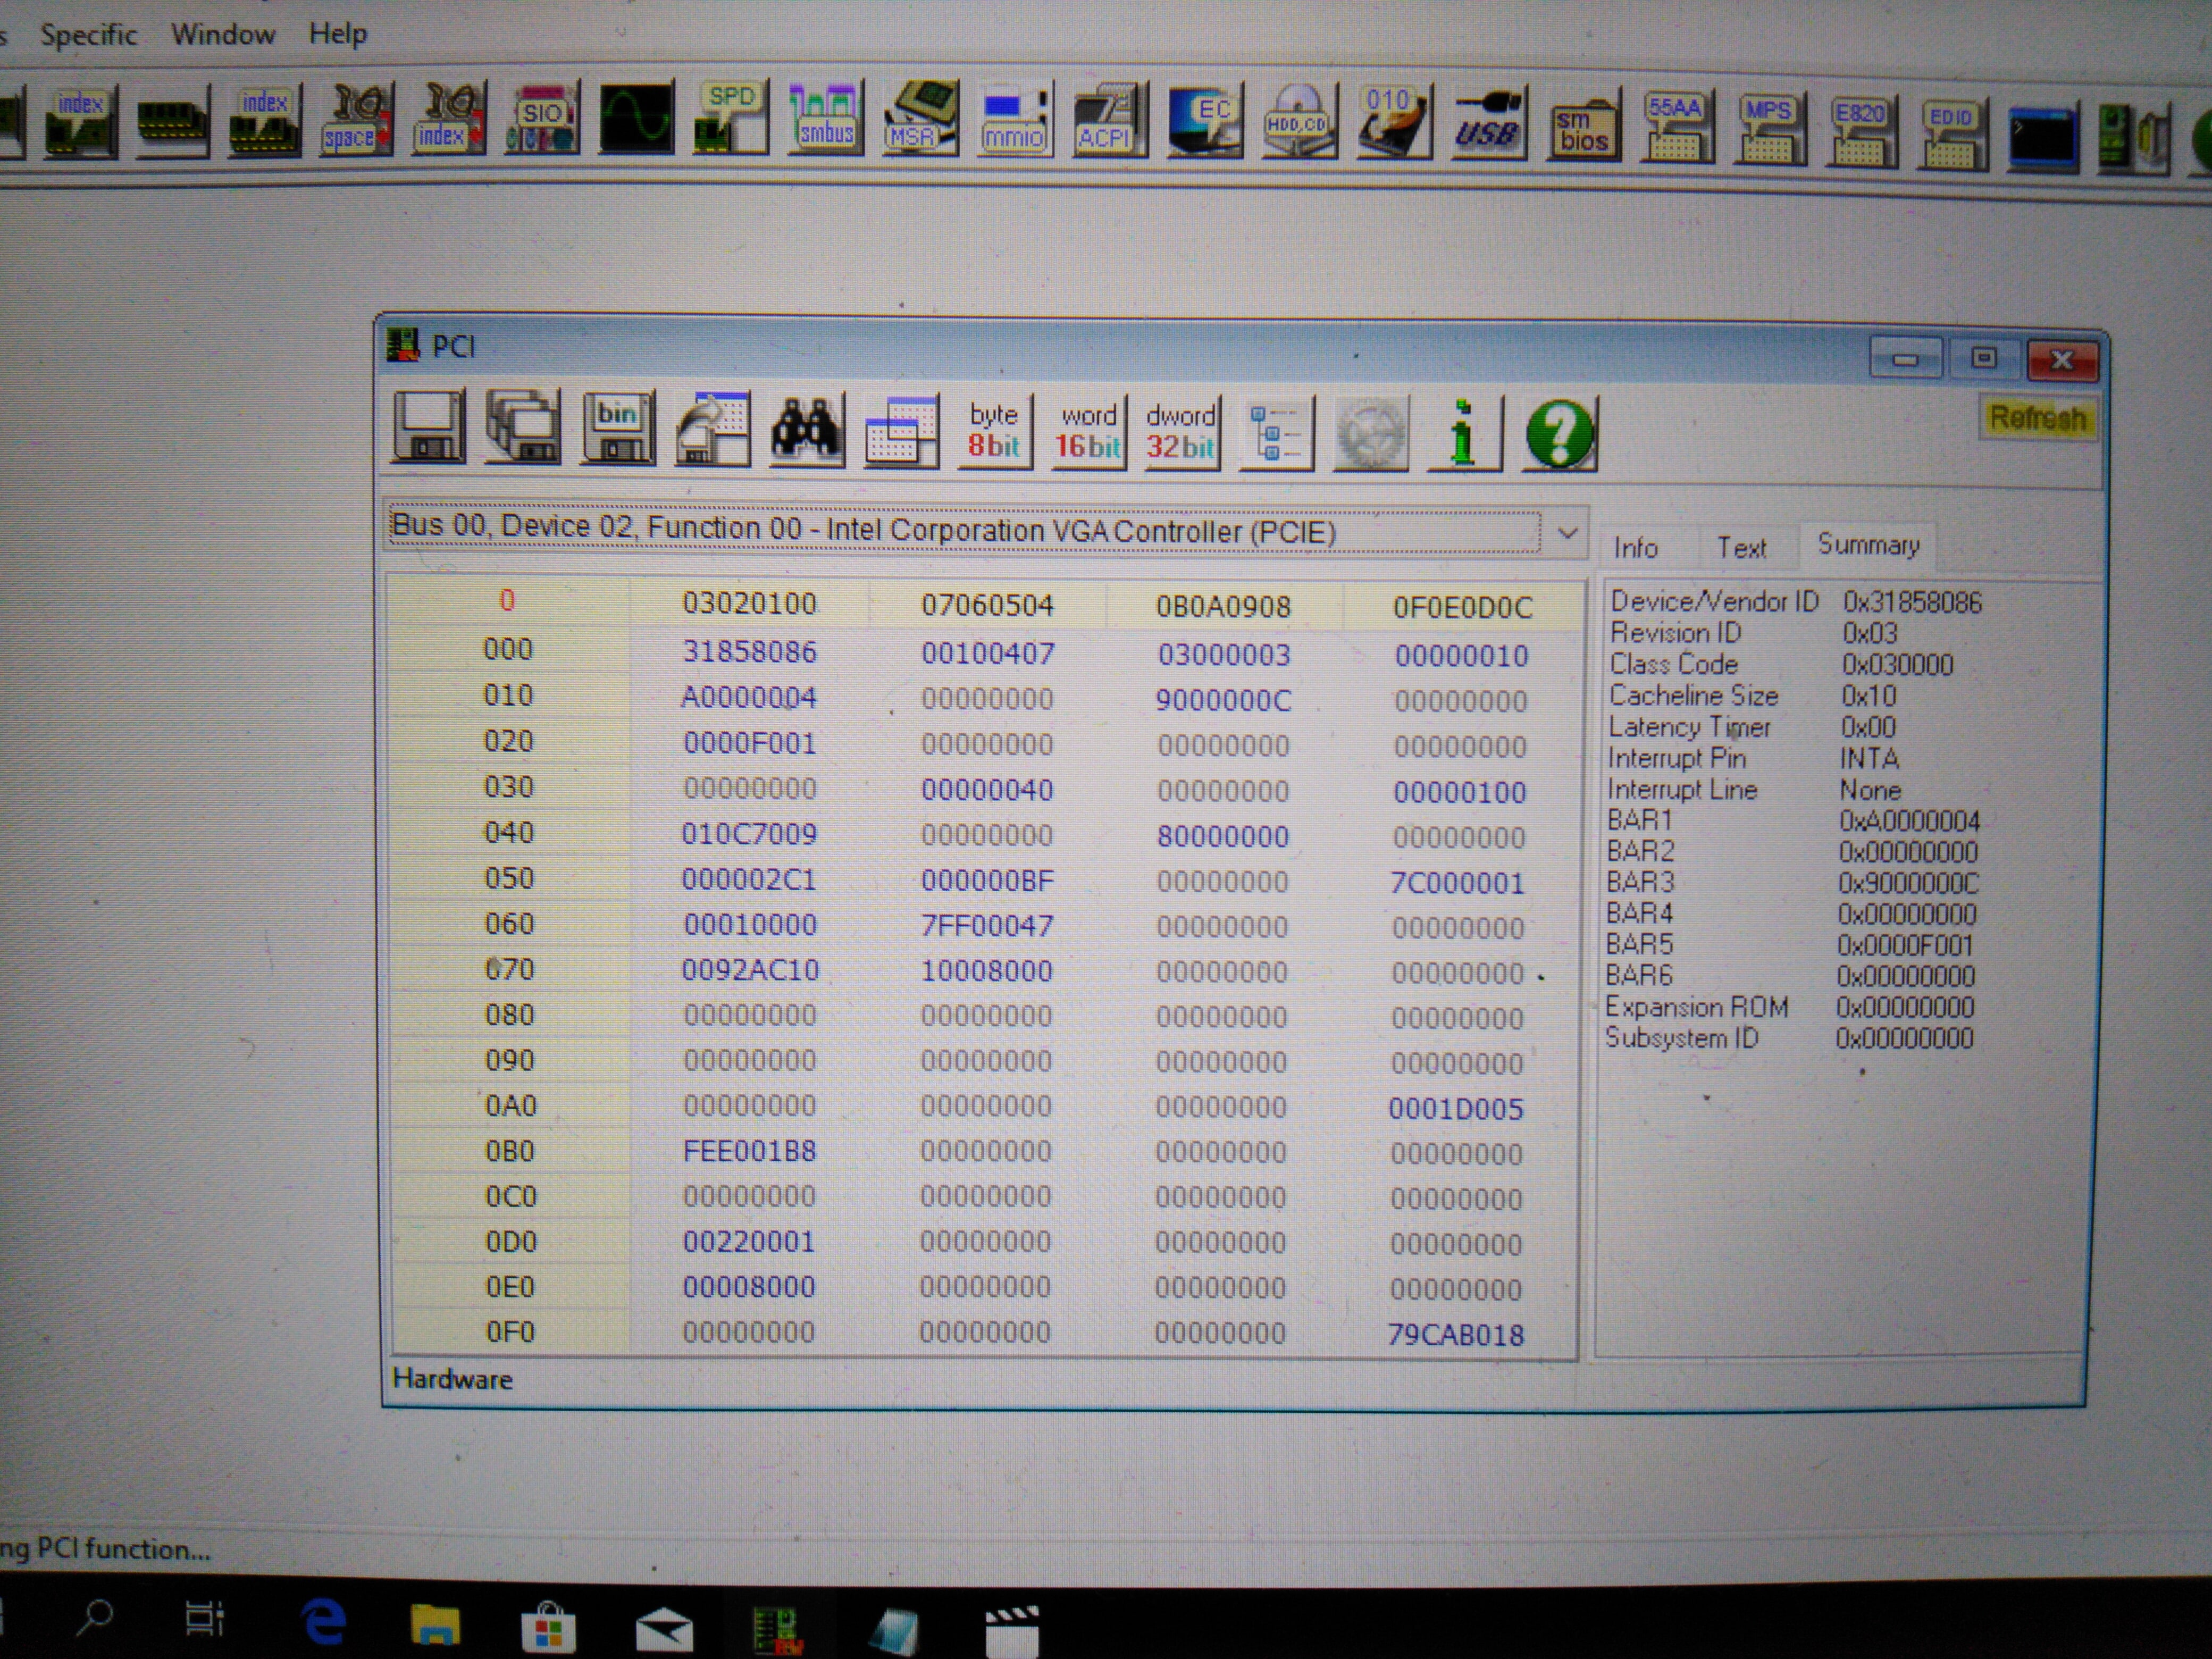Screen dimensions: 2212x1659
Task: Click Save icon in PCI window
Action: coord(428,427)
